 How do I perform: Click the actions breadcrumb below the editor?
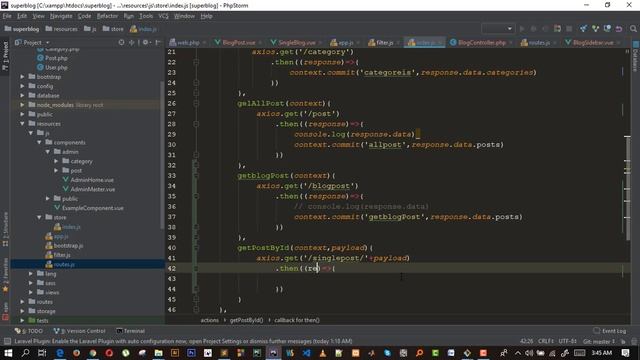coord(209,320)
